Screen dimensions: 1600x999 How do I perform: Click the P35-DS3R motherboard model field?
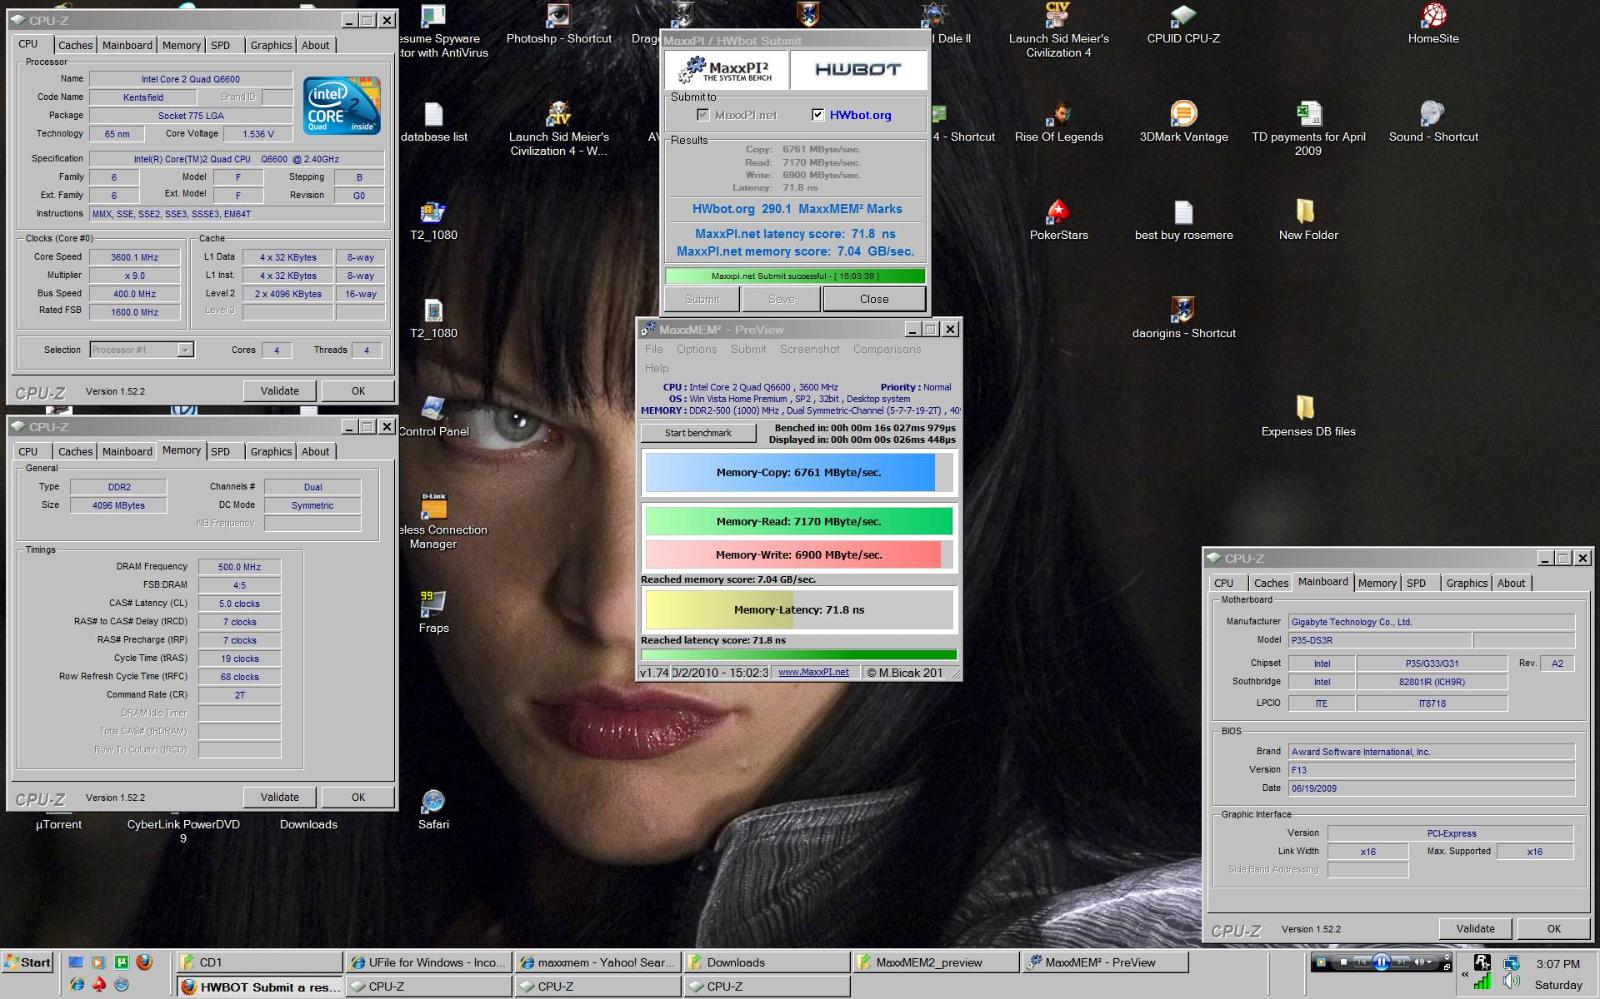1378,640
